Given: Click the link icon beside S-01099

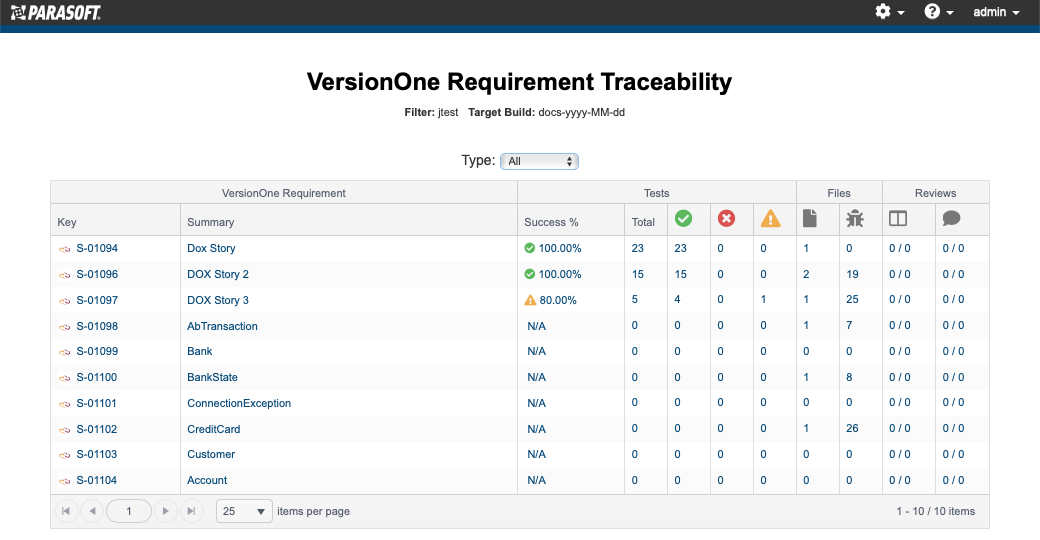Looking at the screenshot, I should click(x=64, y=352).
